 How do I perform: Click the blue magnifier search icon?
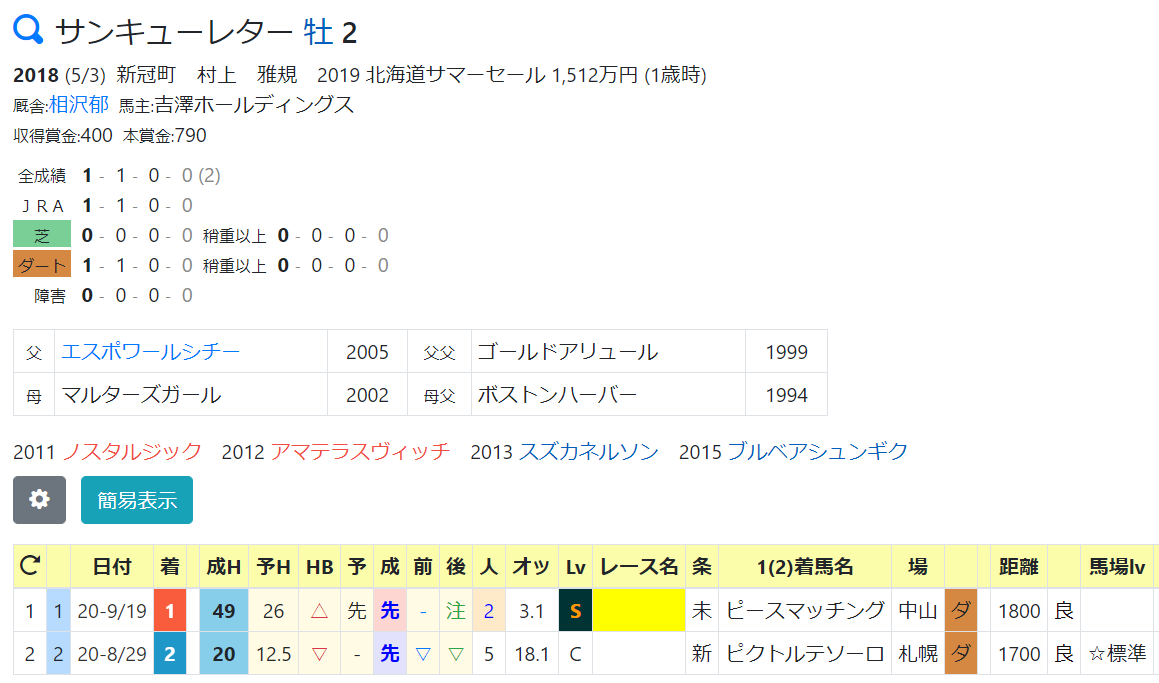point(29,30)
